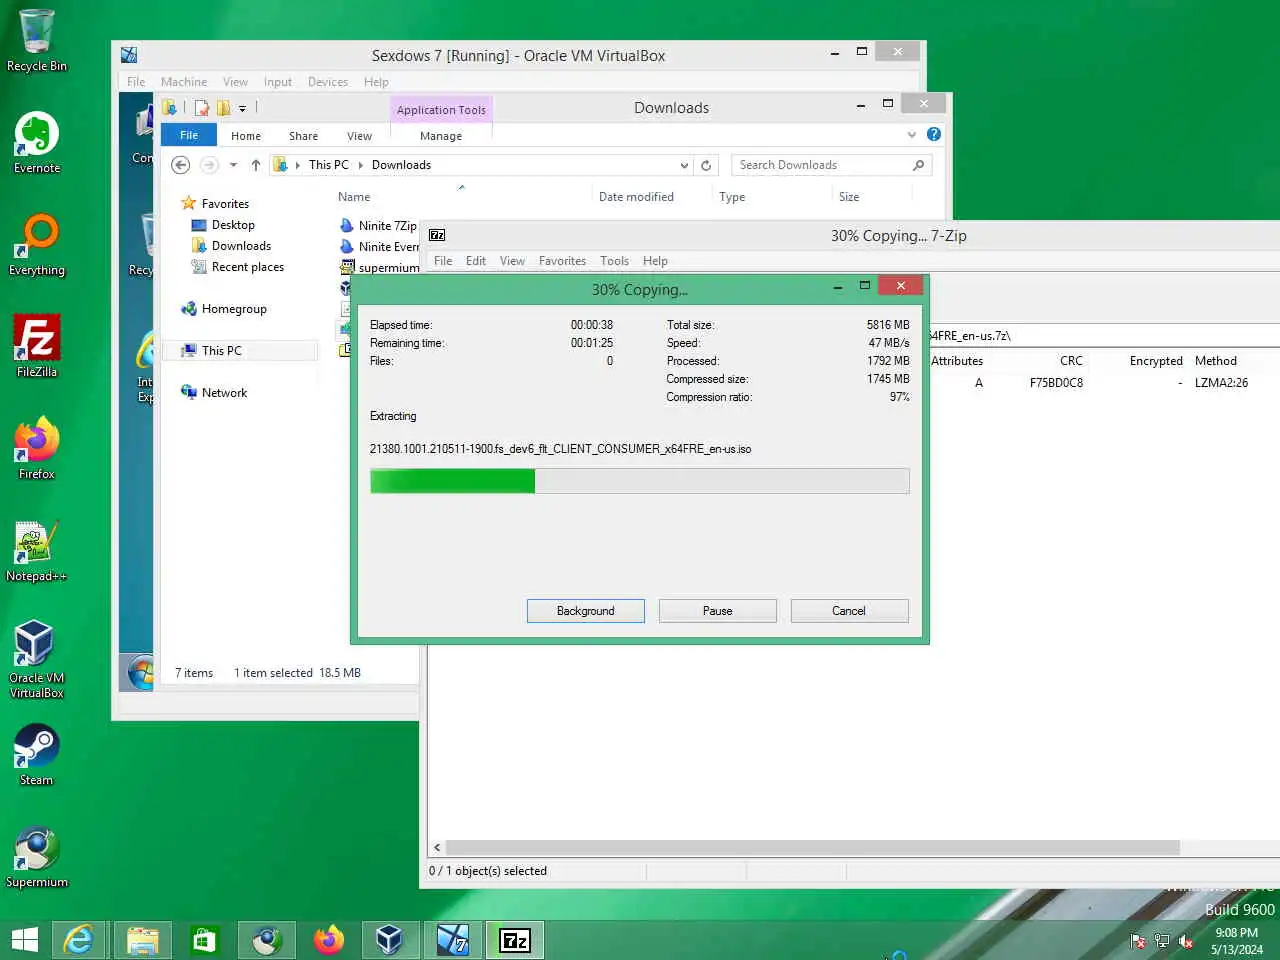Open Notepad++ desktop shortcut

click(x=37, y=551)
